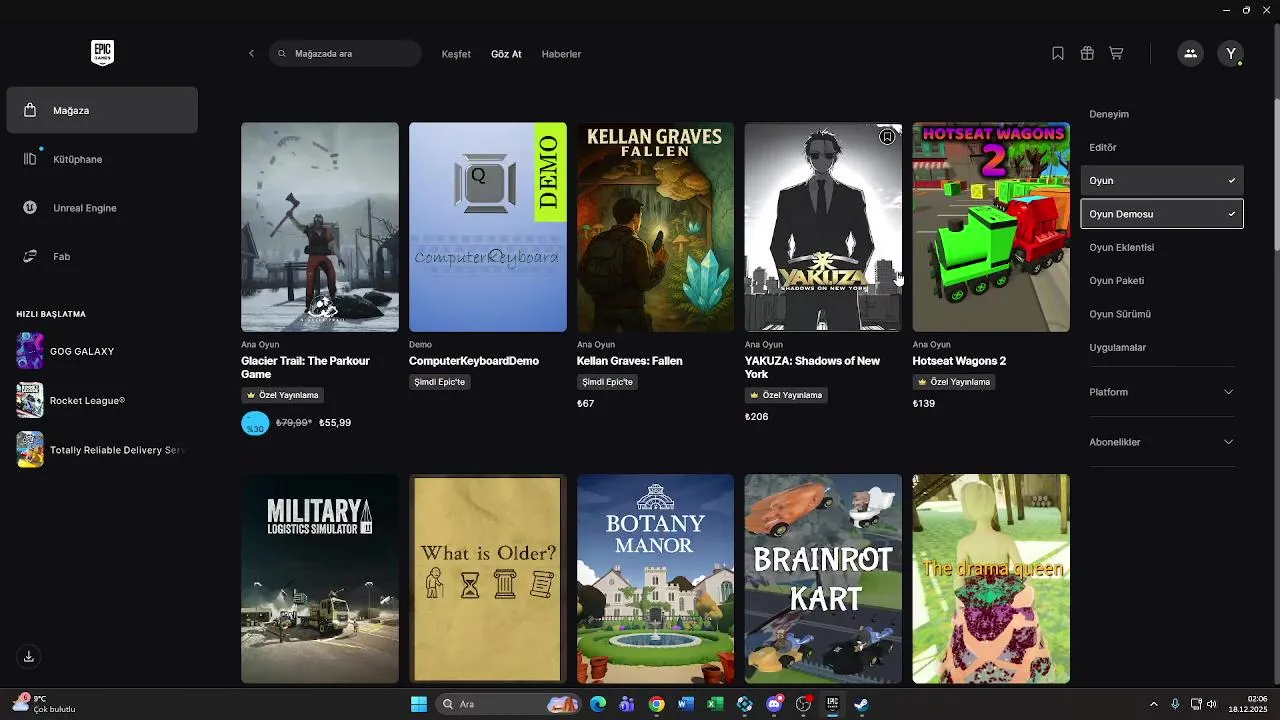Viewport: 1280px width, 720px height.
Task: Select the Oyun Sürümü filter
Action: pyautogui.click(x=1162, y=314)
